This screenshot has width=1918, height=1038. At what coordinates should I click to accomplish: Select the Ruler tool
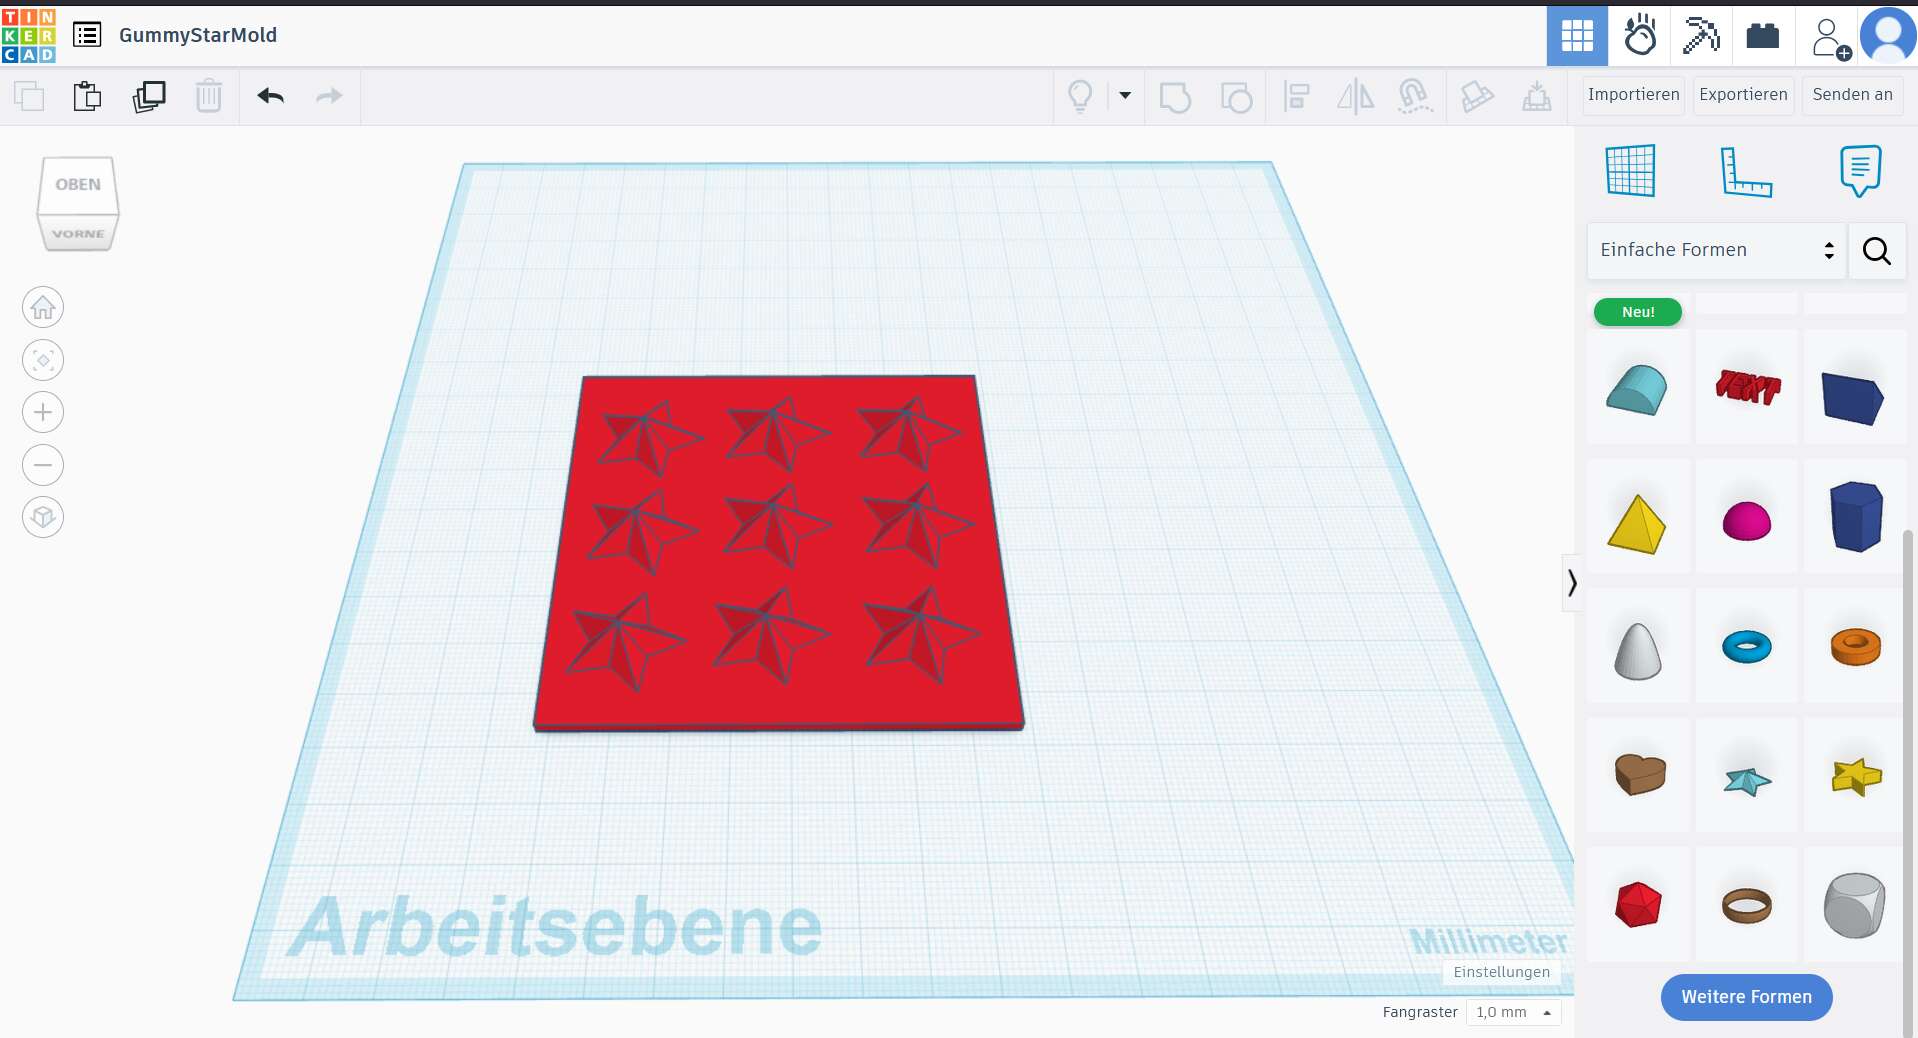pyautogui.click(x=1746, y=171)
